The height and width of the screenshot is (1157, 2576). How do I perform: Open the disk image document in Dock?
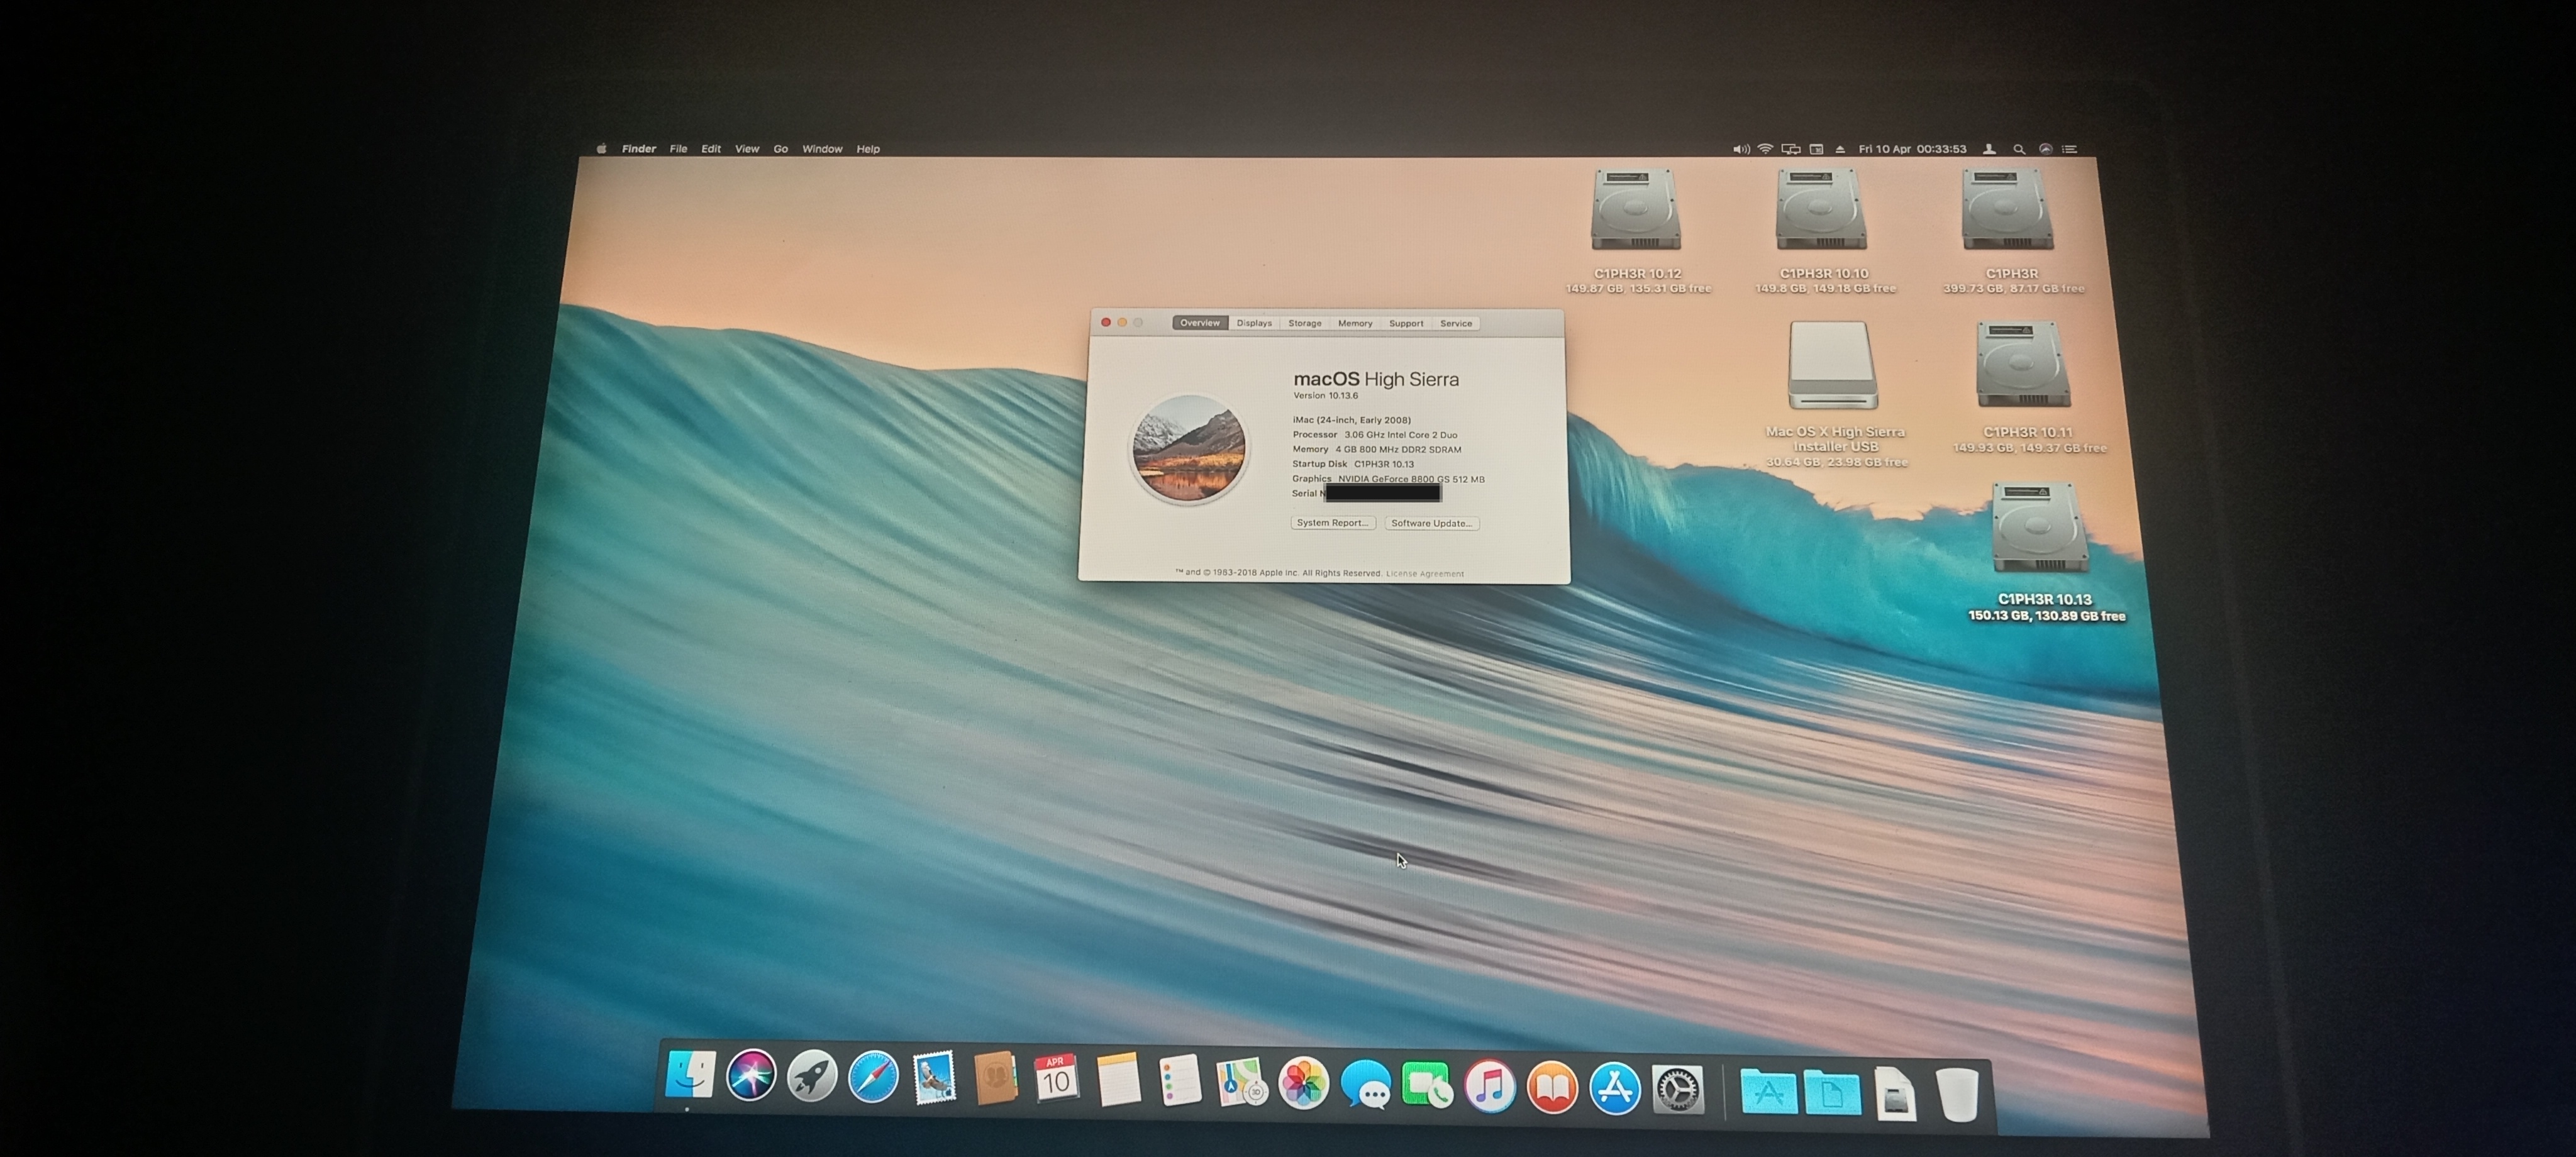1895,1093
